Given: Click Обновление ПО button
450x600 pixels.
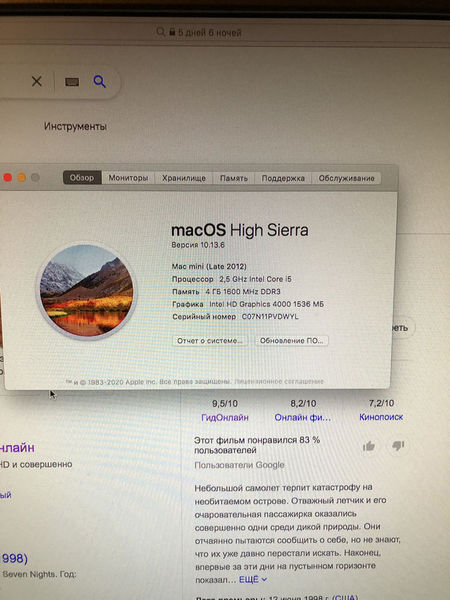Looking at the screenshot, I should [x=292, y=341].
